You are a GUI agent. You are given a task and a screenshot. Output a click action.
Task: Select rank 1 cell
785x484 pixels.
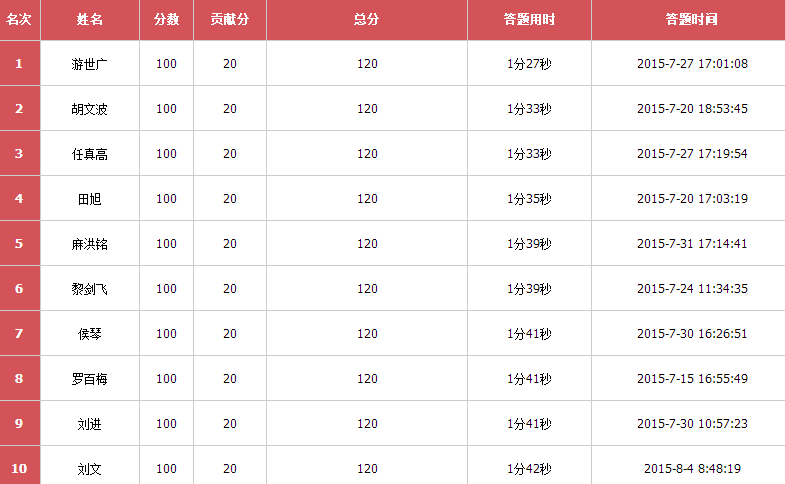click(19, 64)
